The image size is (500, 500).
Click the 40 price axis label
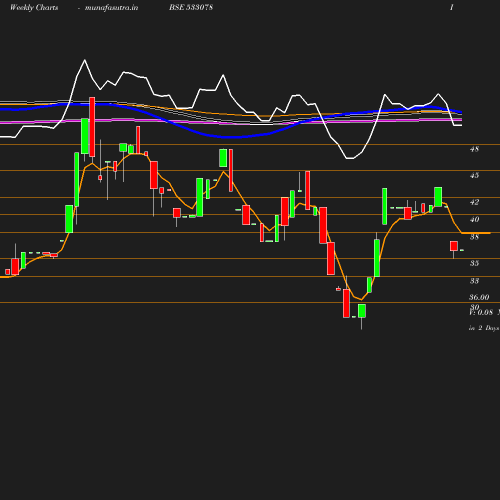[474, 219]
